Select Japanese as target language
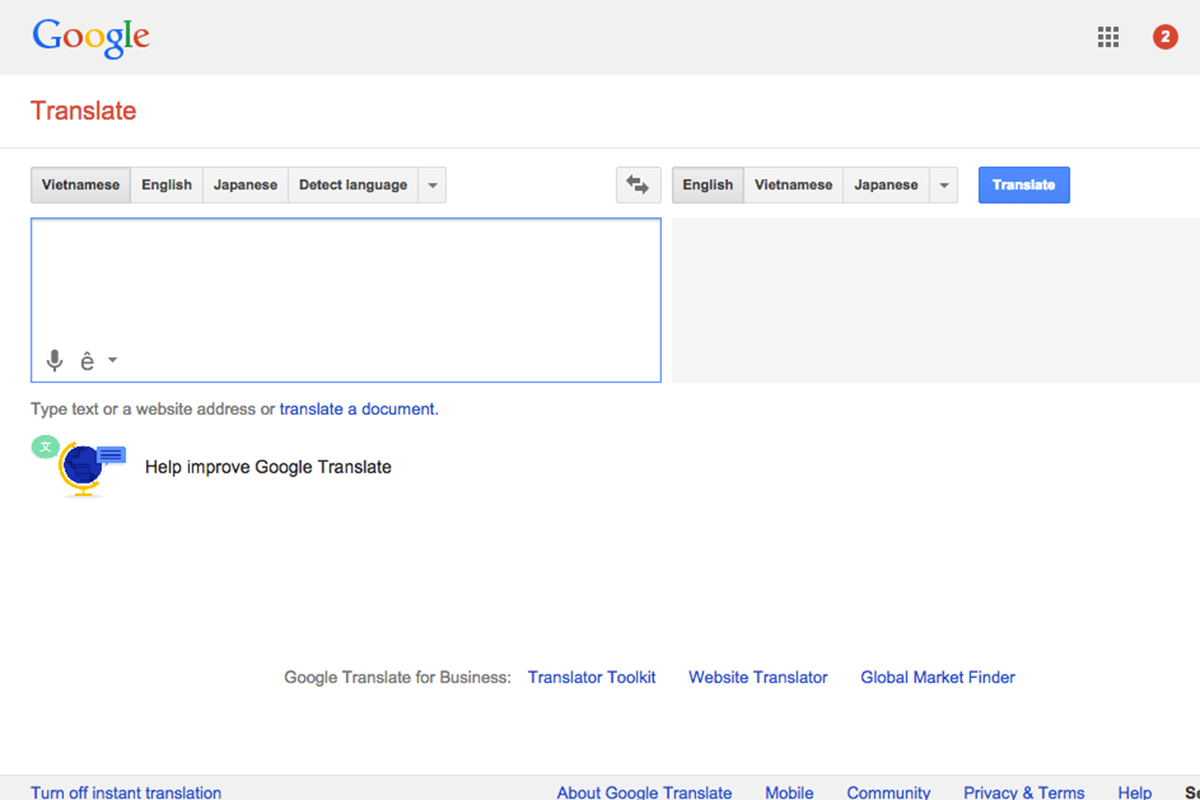Image resolution: width=1200 pixels, height=800 pixels. tap(886, 185)
